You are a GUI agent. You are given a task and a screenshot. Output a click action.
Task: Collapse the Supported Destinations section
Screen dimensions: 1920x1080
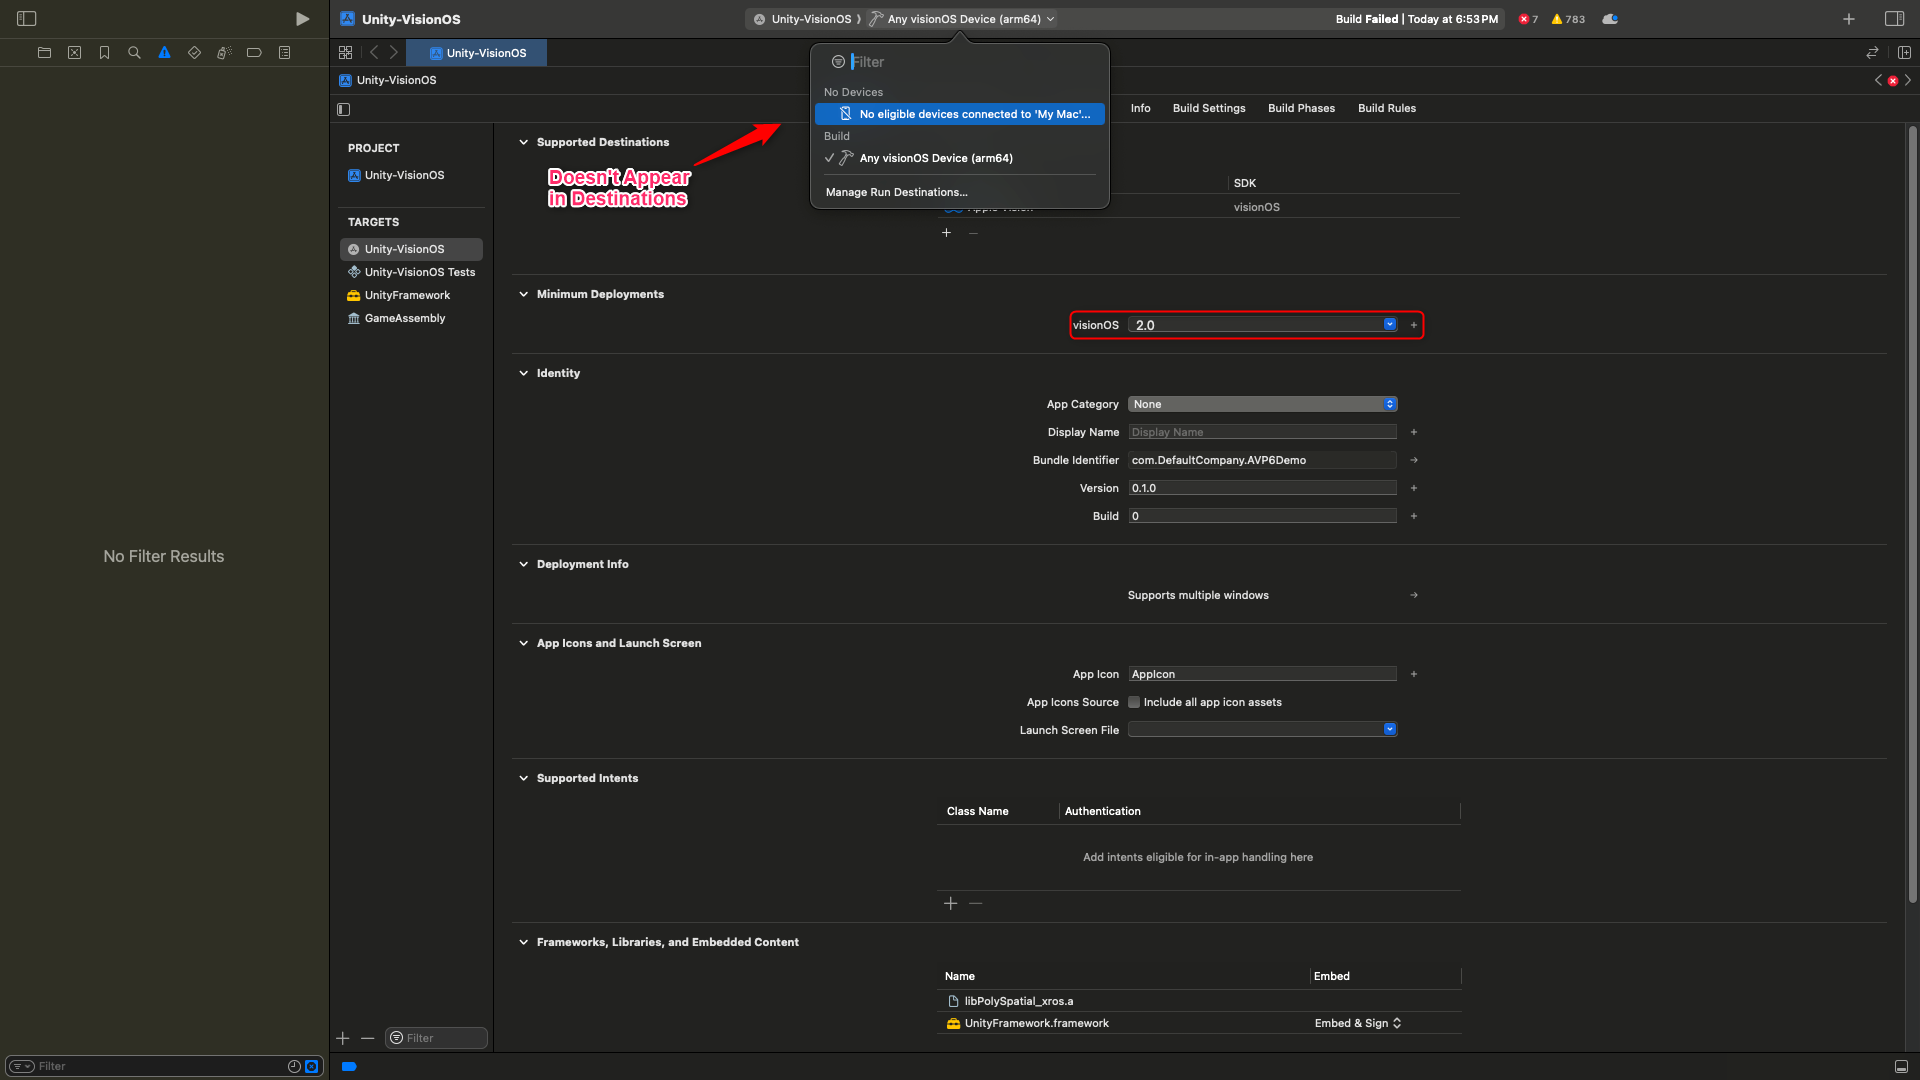point(523,142)
